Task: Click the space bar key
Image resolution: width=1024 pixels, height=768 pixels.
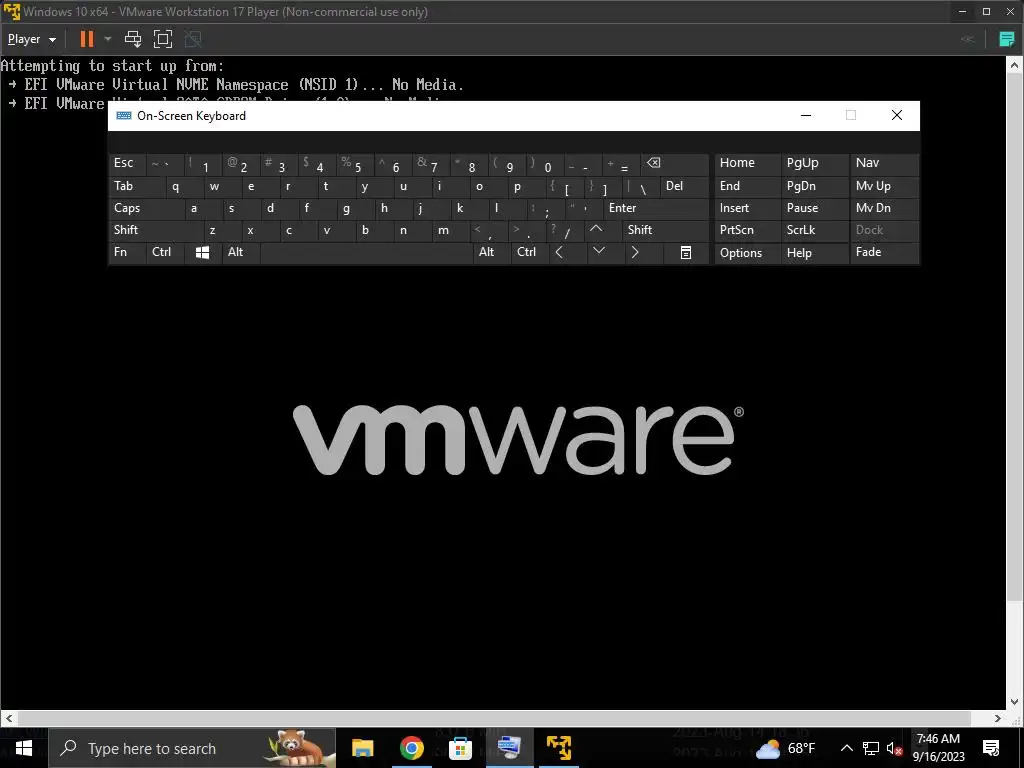Action: [x=367, y=252]
